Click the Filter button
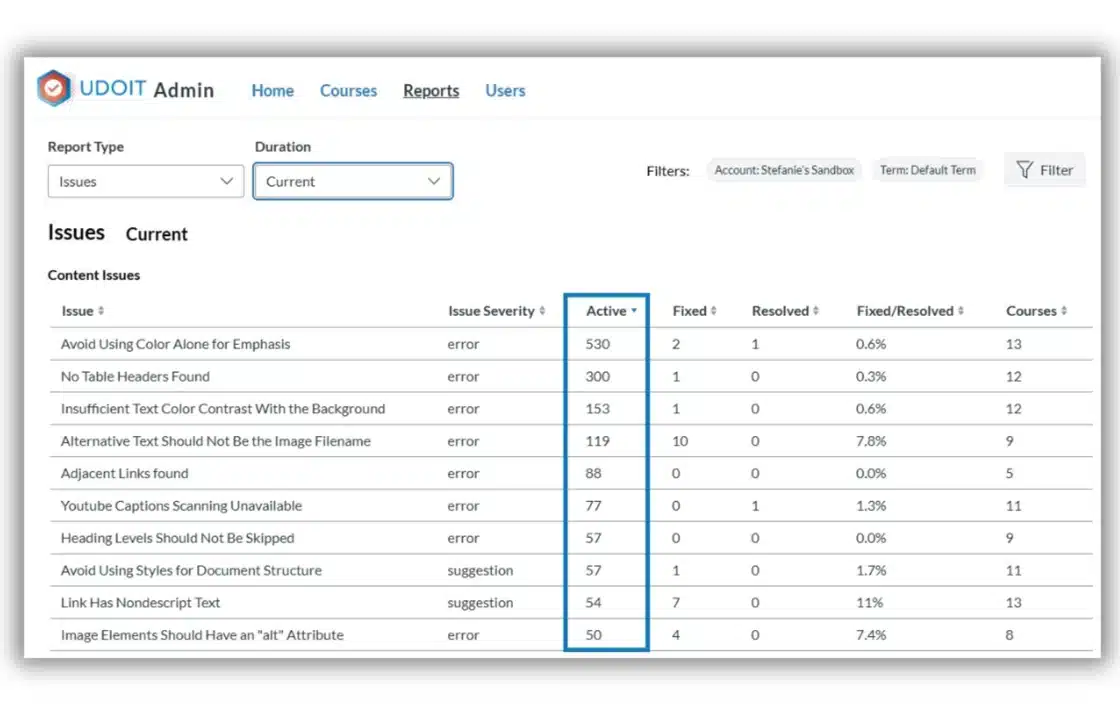Screen dimensions: 1120x712 click(1044, 170)
